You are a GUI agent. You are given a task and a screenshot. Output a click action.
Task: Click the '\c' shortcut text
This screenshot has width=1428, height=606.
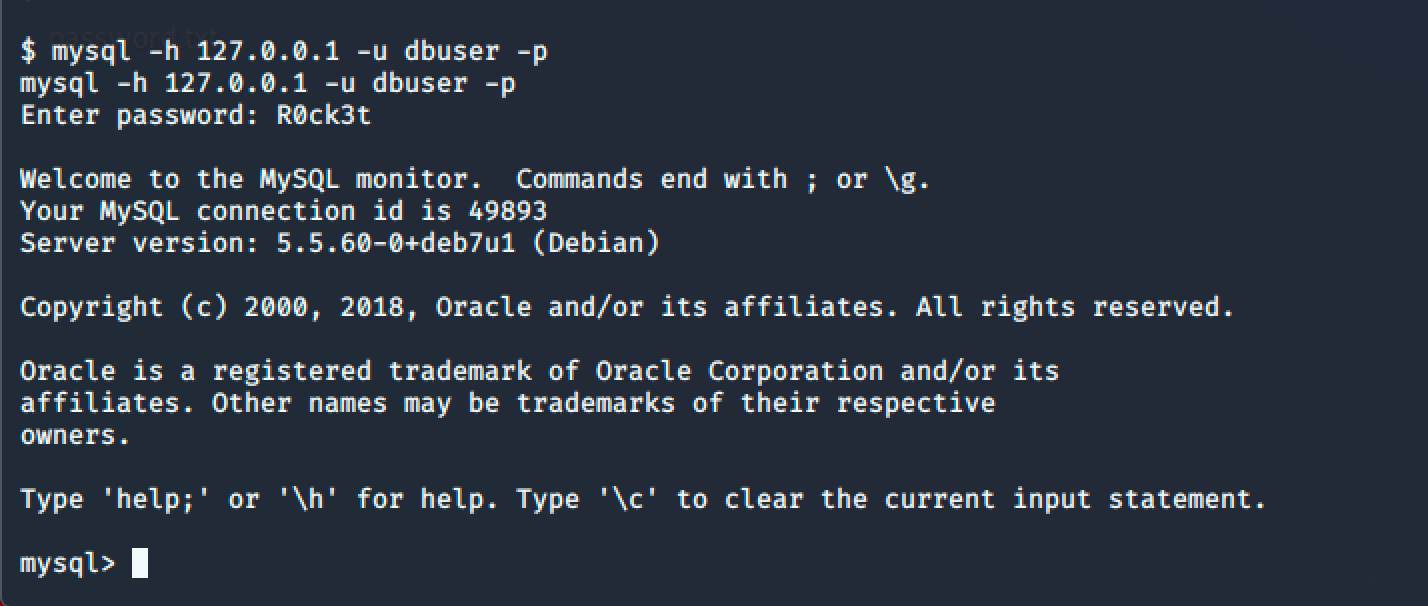636,499
